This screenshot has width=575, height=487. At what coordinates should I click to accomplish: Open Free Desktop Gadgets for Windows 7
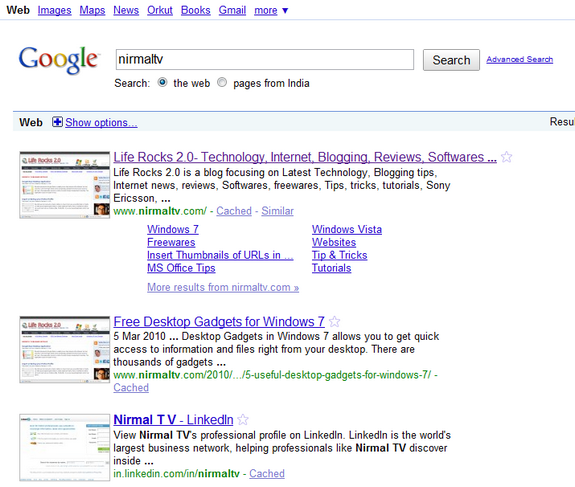[x=219, y=322]
